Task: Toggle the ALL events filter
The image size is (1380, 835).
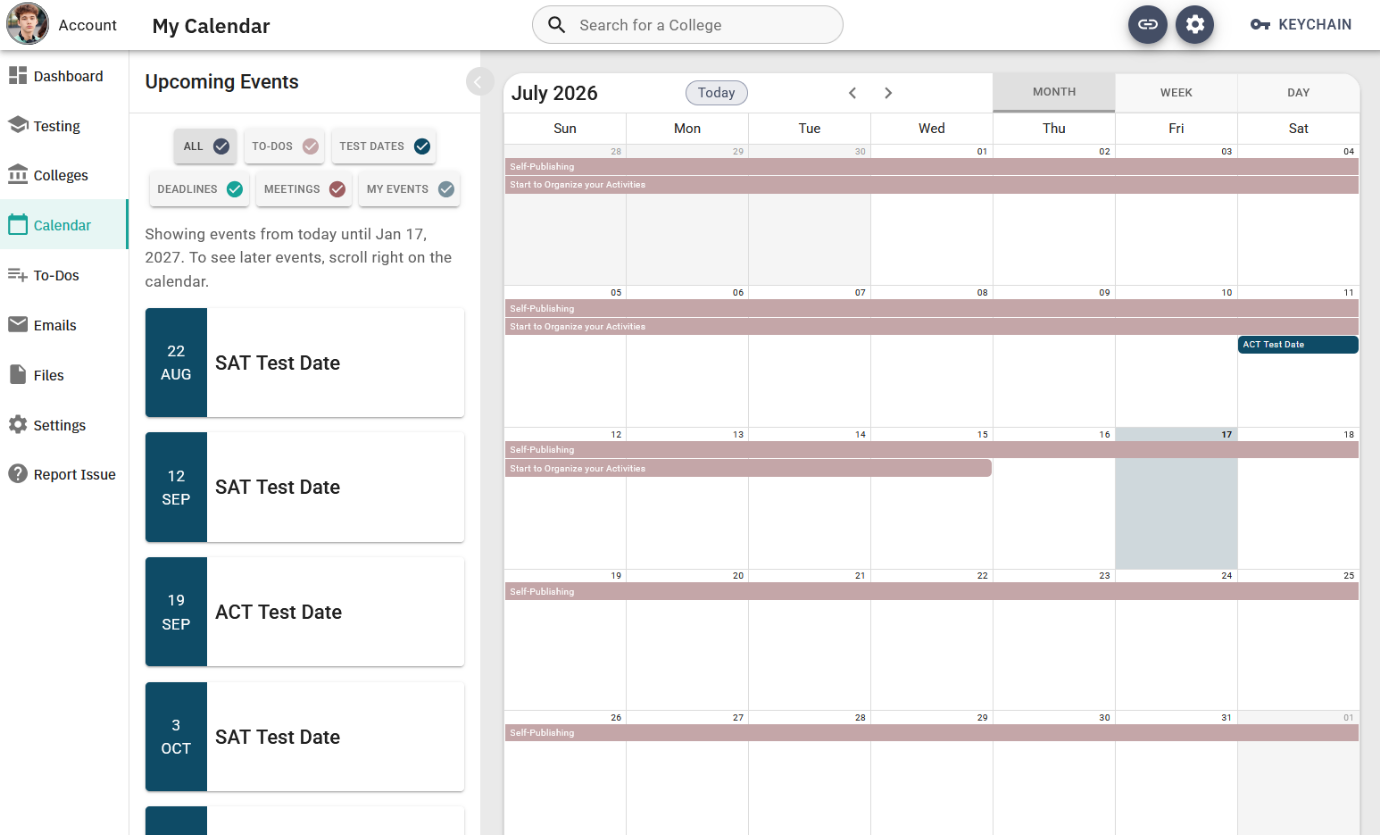Action: pos(206,146)
